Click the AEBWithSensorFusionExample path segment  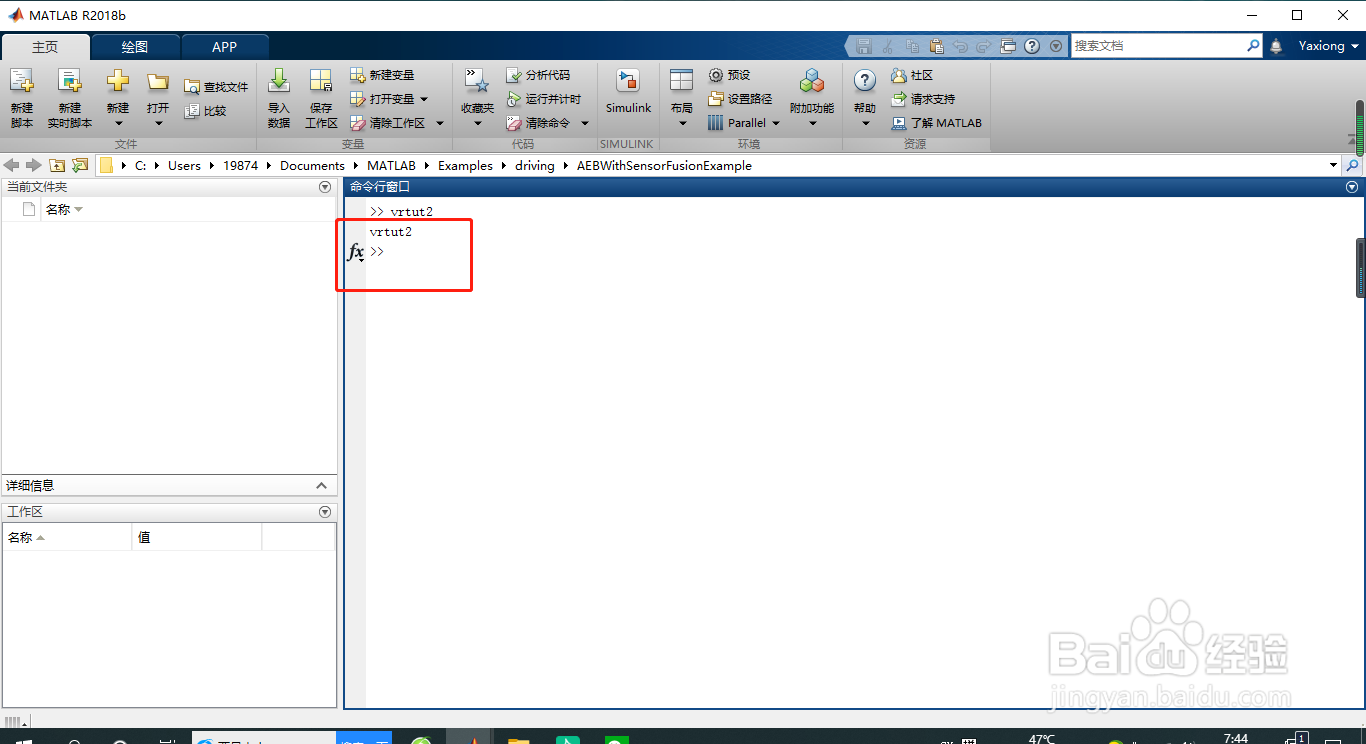[x=664, y=166]
